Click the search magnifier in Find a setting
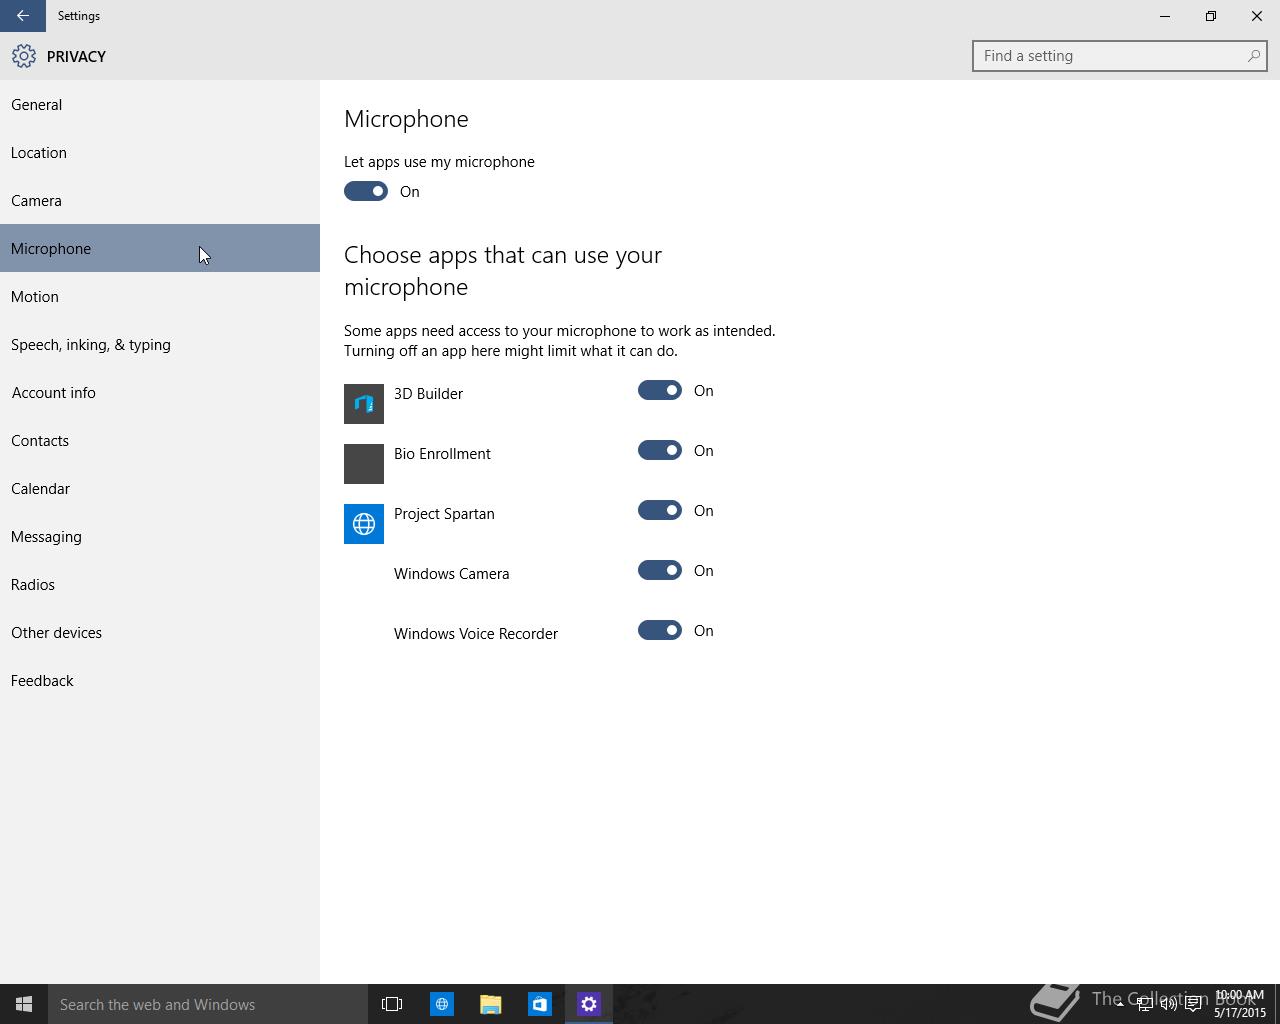The height and width of the screenshot is (1024, 1280). coord(1253,56)
